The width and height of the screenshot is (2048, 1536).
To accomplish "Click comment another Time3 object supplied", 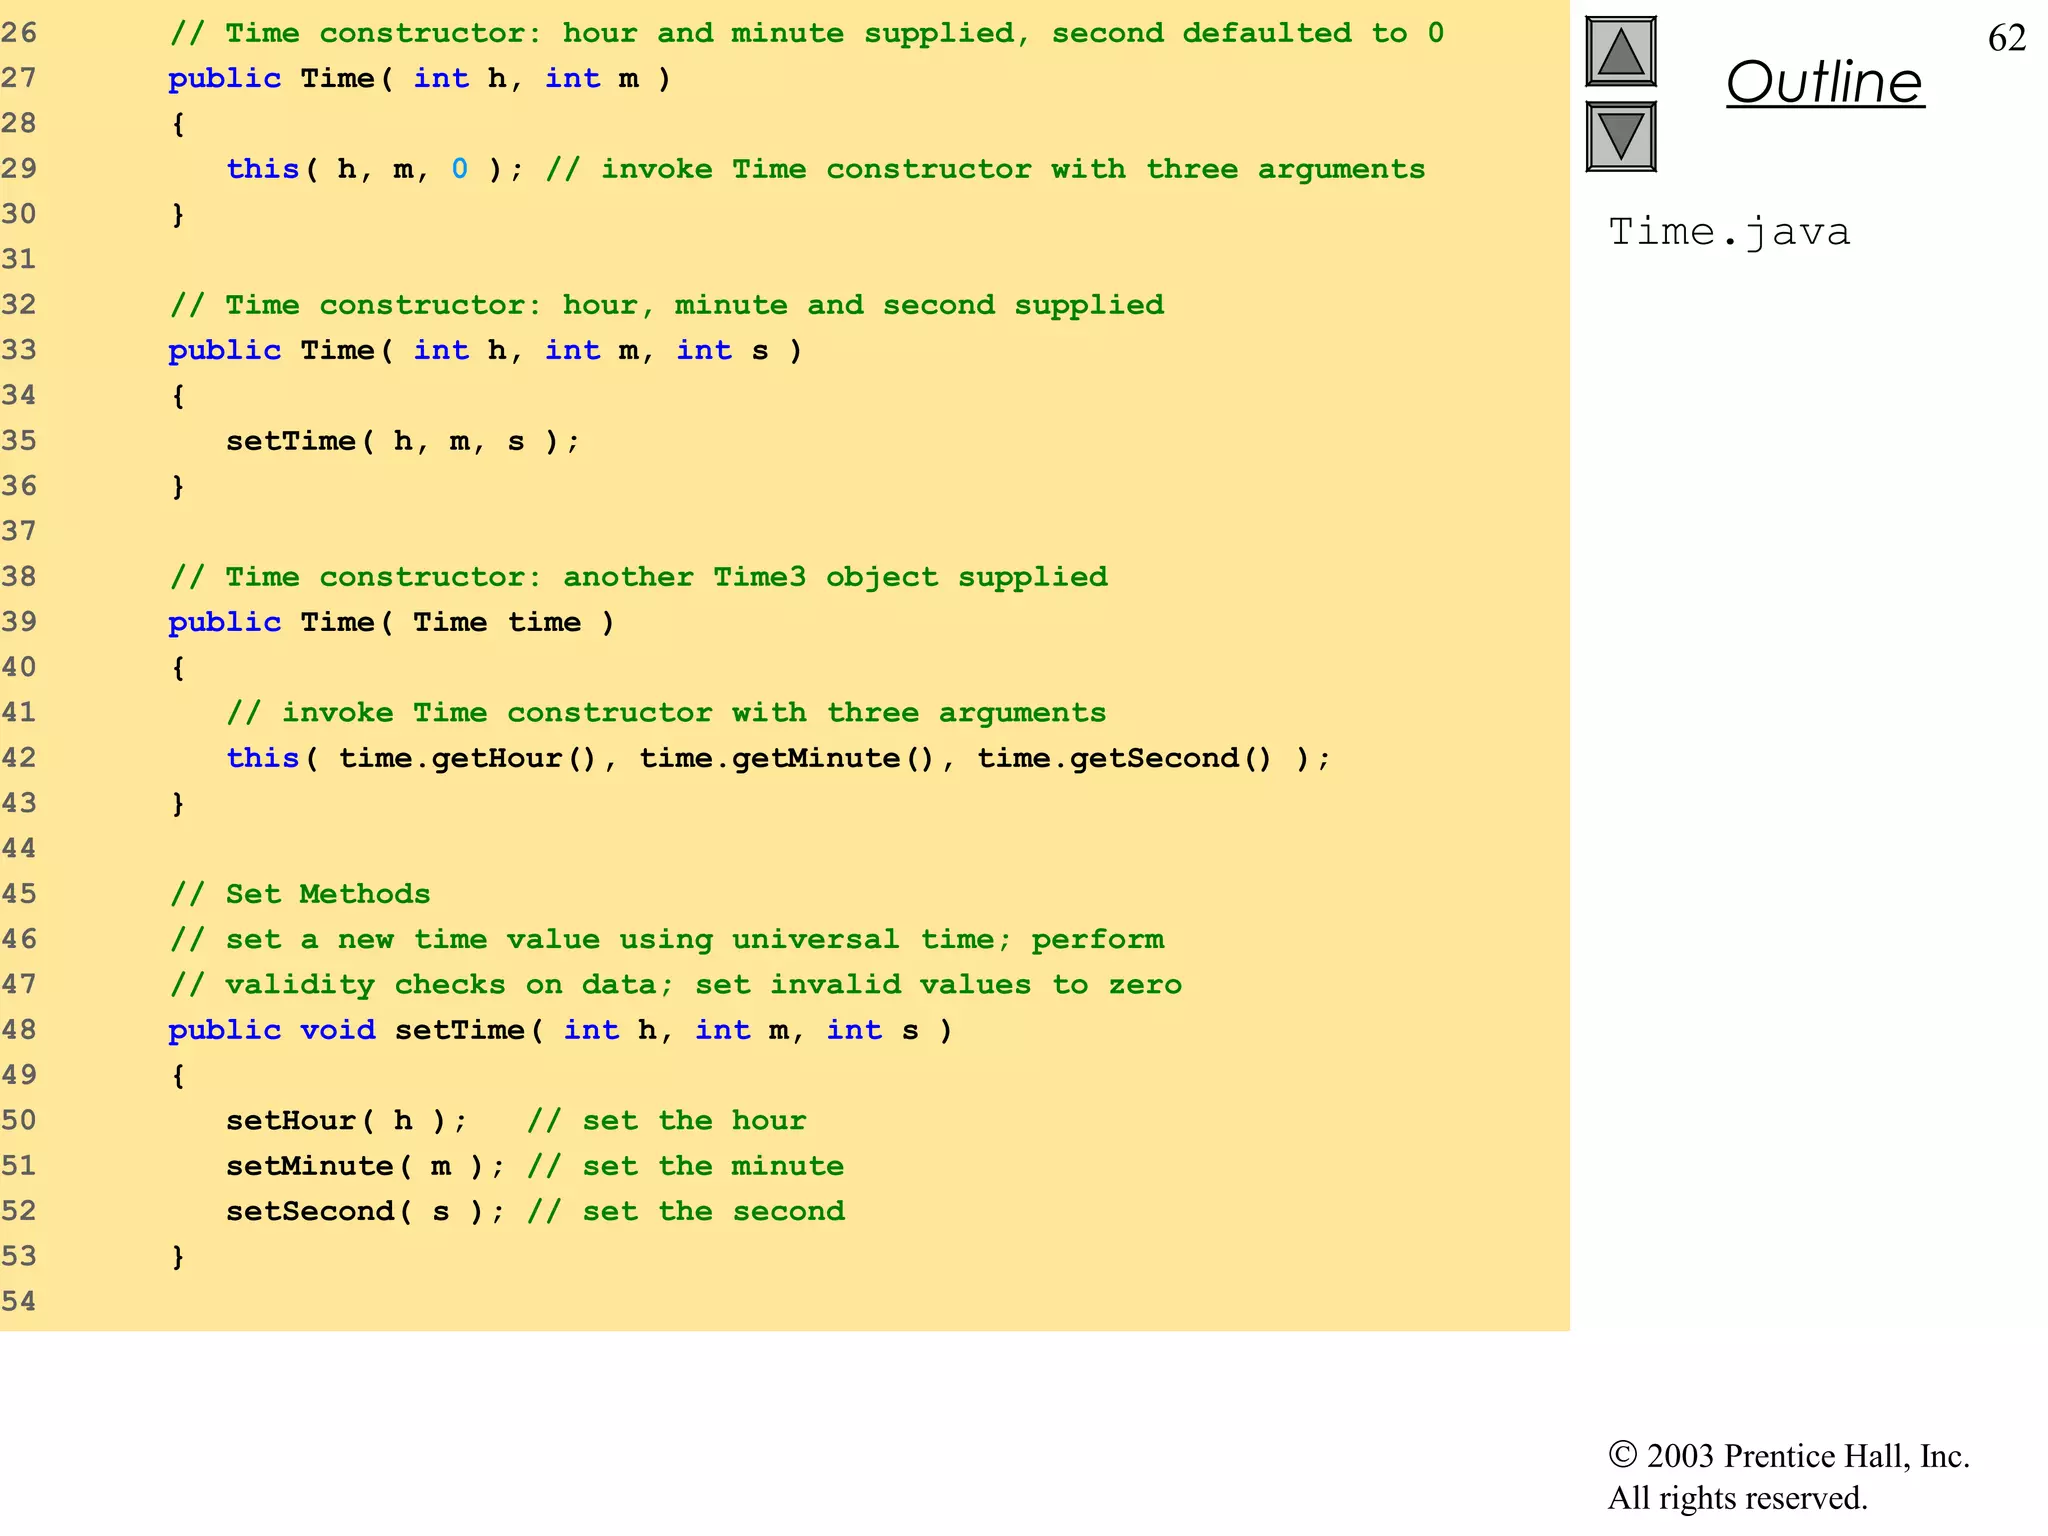I will pyautogui.click(x=639, y=577).
